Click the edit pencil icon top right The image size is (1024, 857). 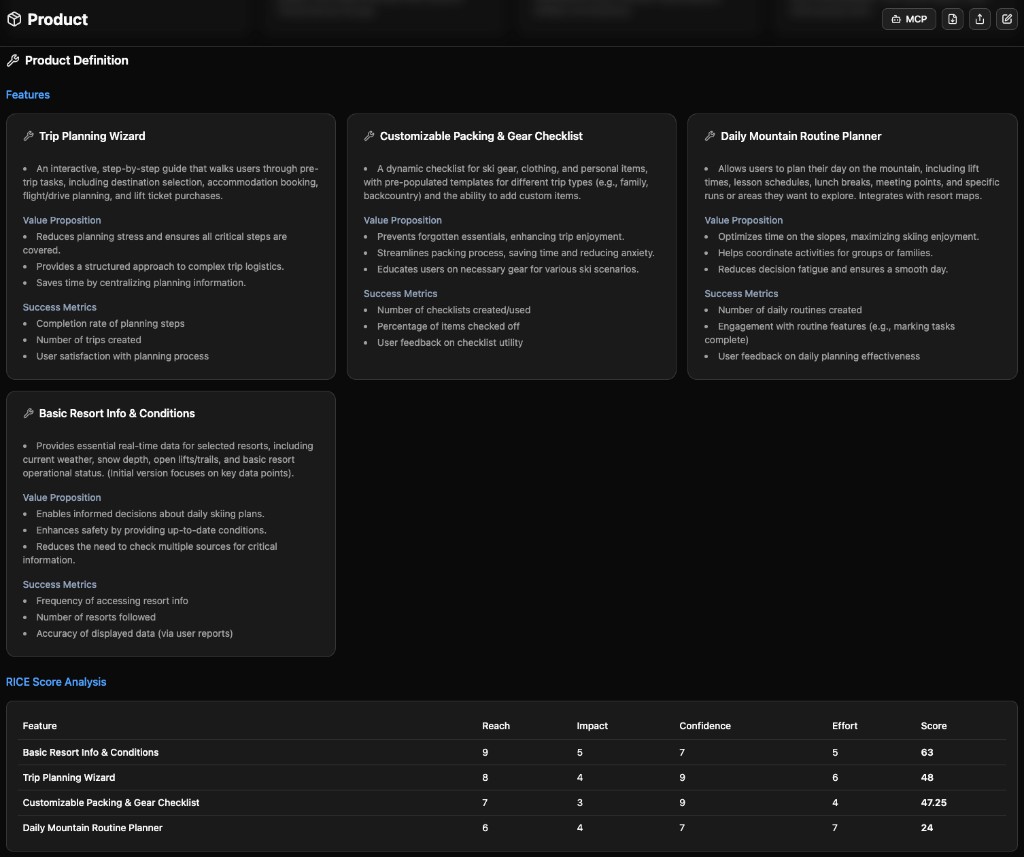[x=1007, y=19]
